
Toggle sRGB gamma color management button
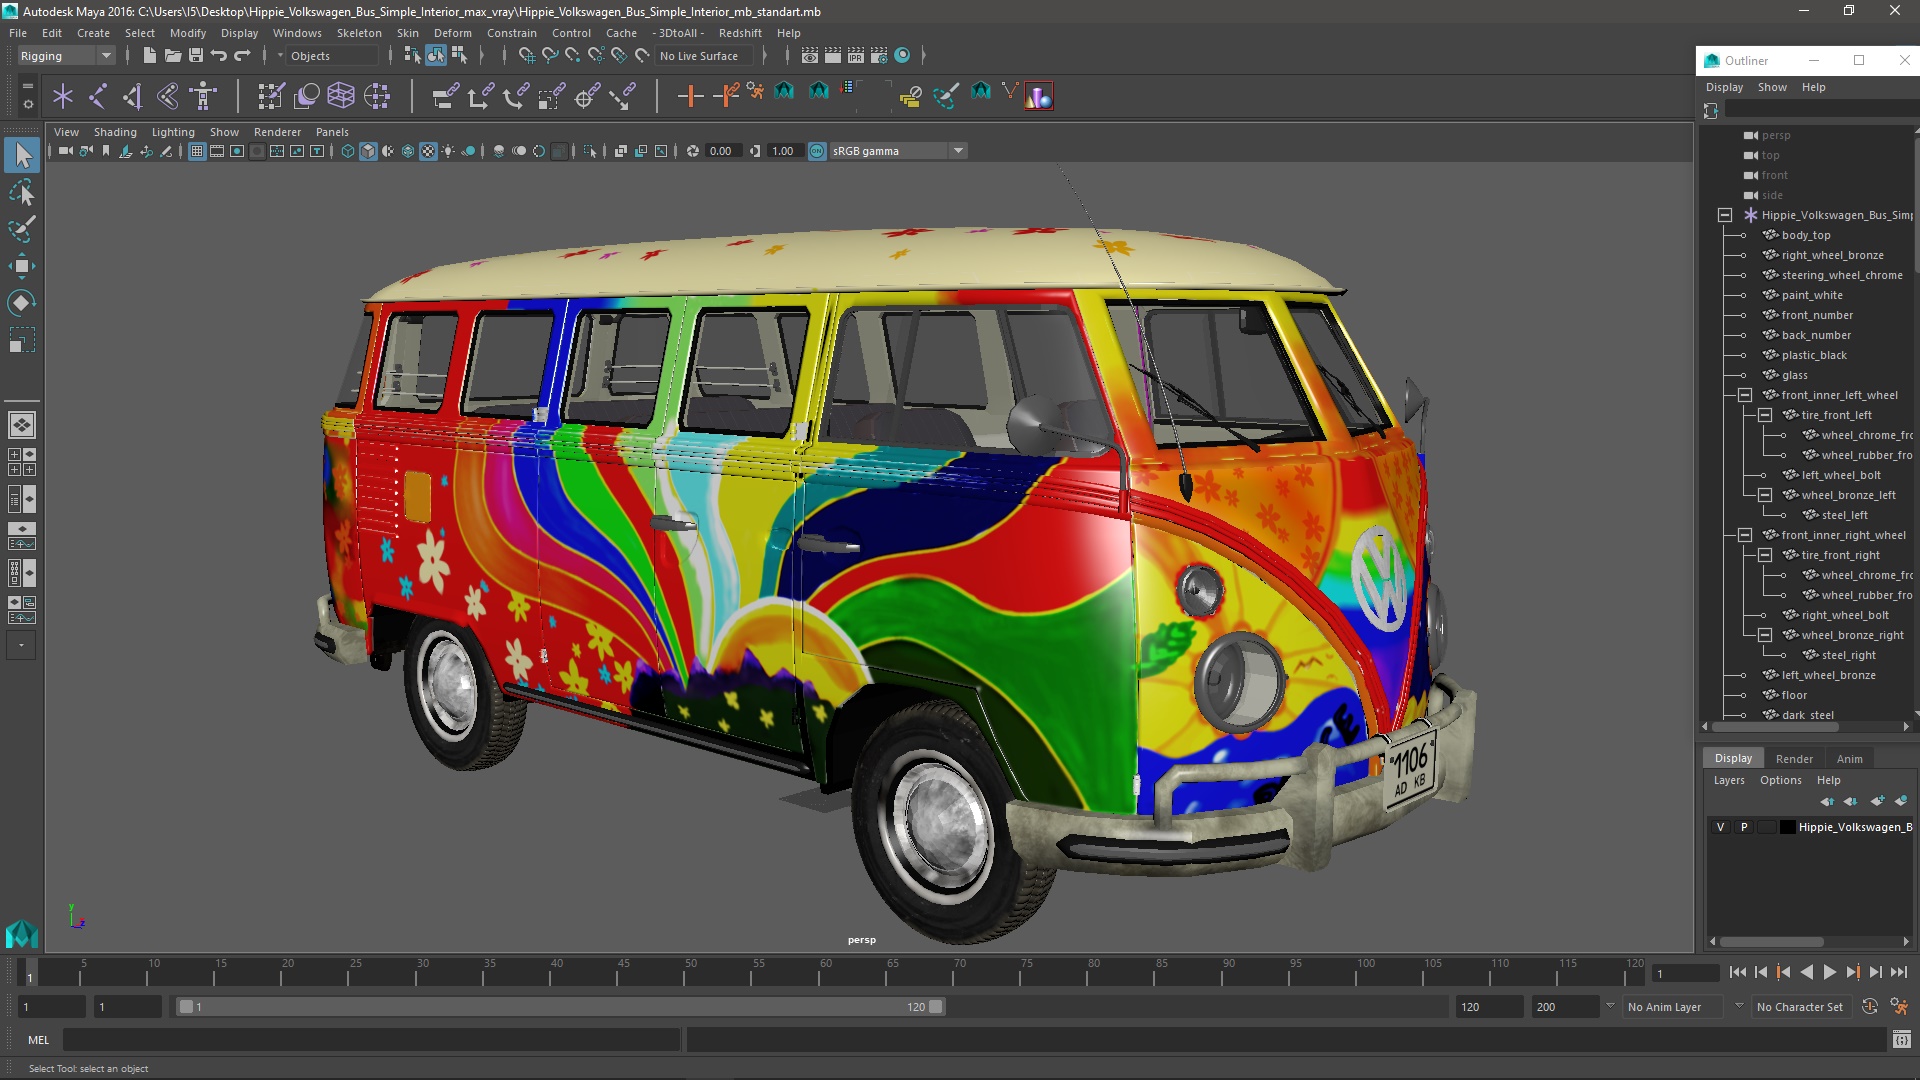[x=817, y=151]
